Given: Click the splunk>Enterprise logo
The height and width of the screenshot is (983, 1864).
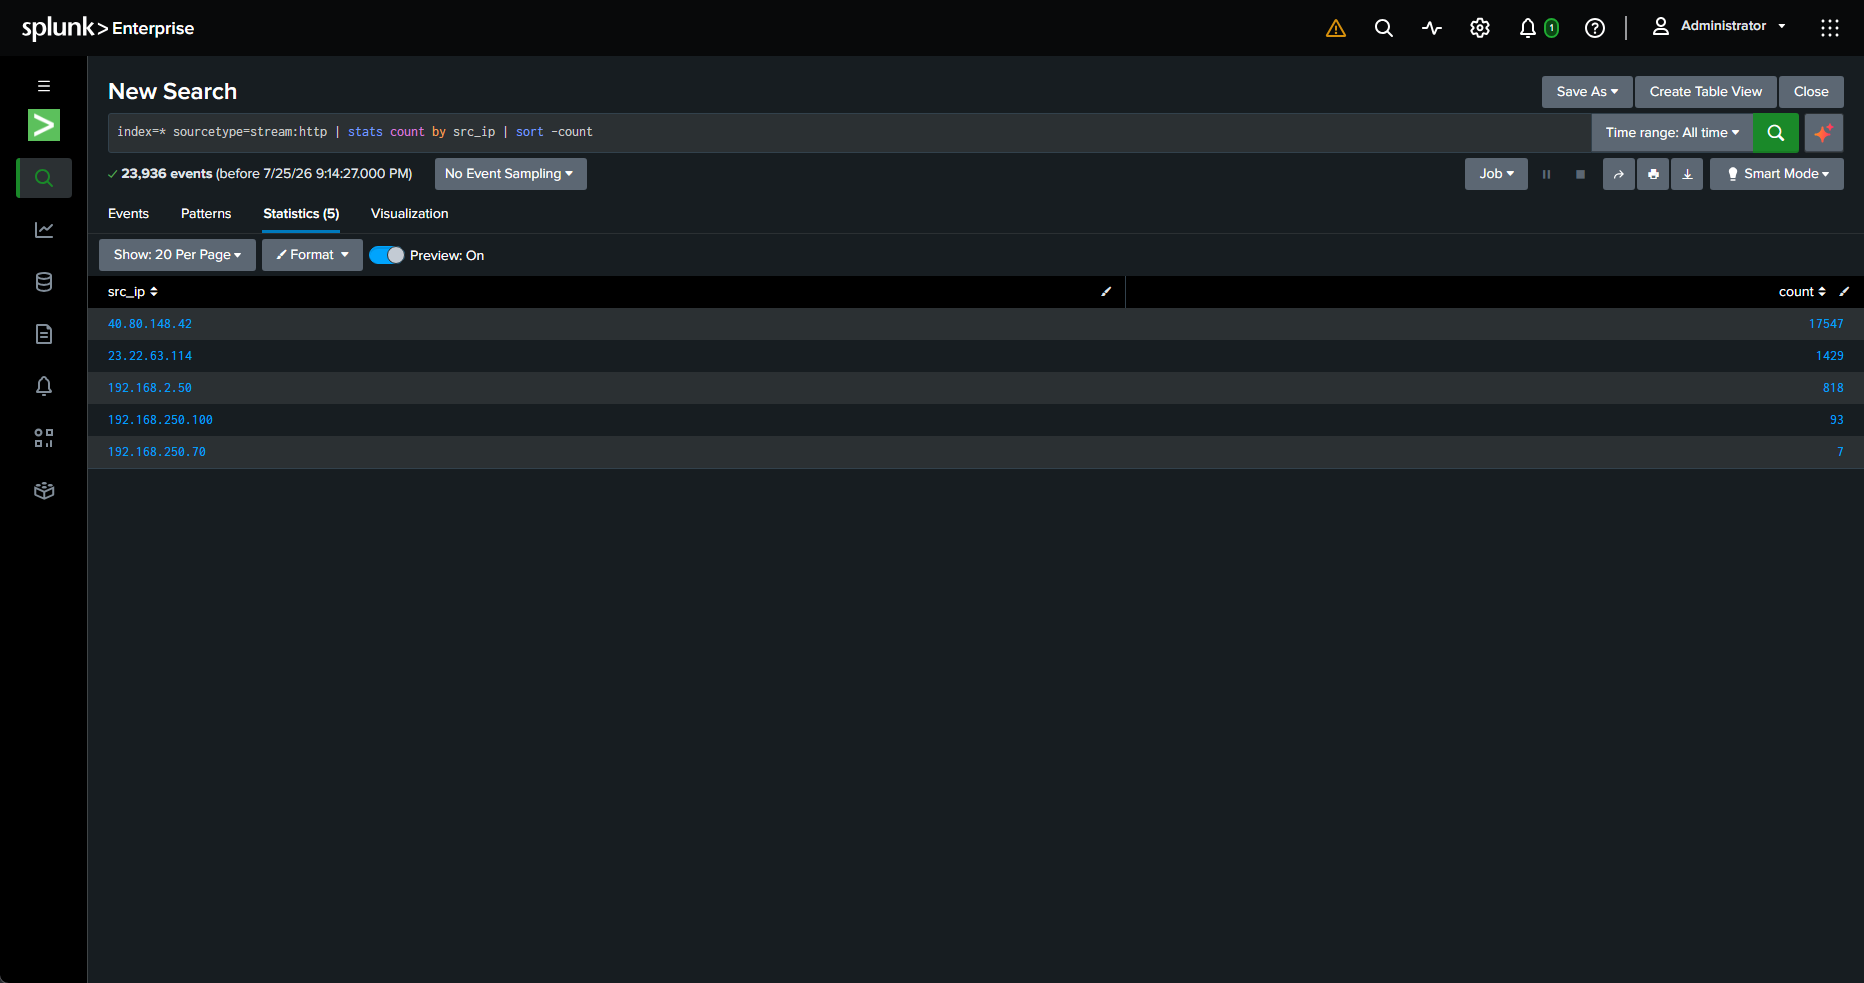Looking at the screenshot, I should coord(108,28).
